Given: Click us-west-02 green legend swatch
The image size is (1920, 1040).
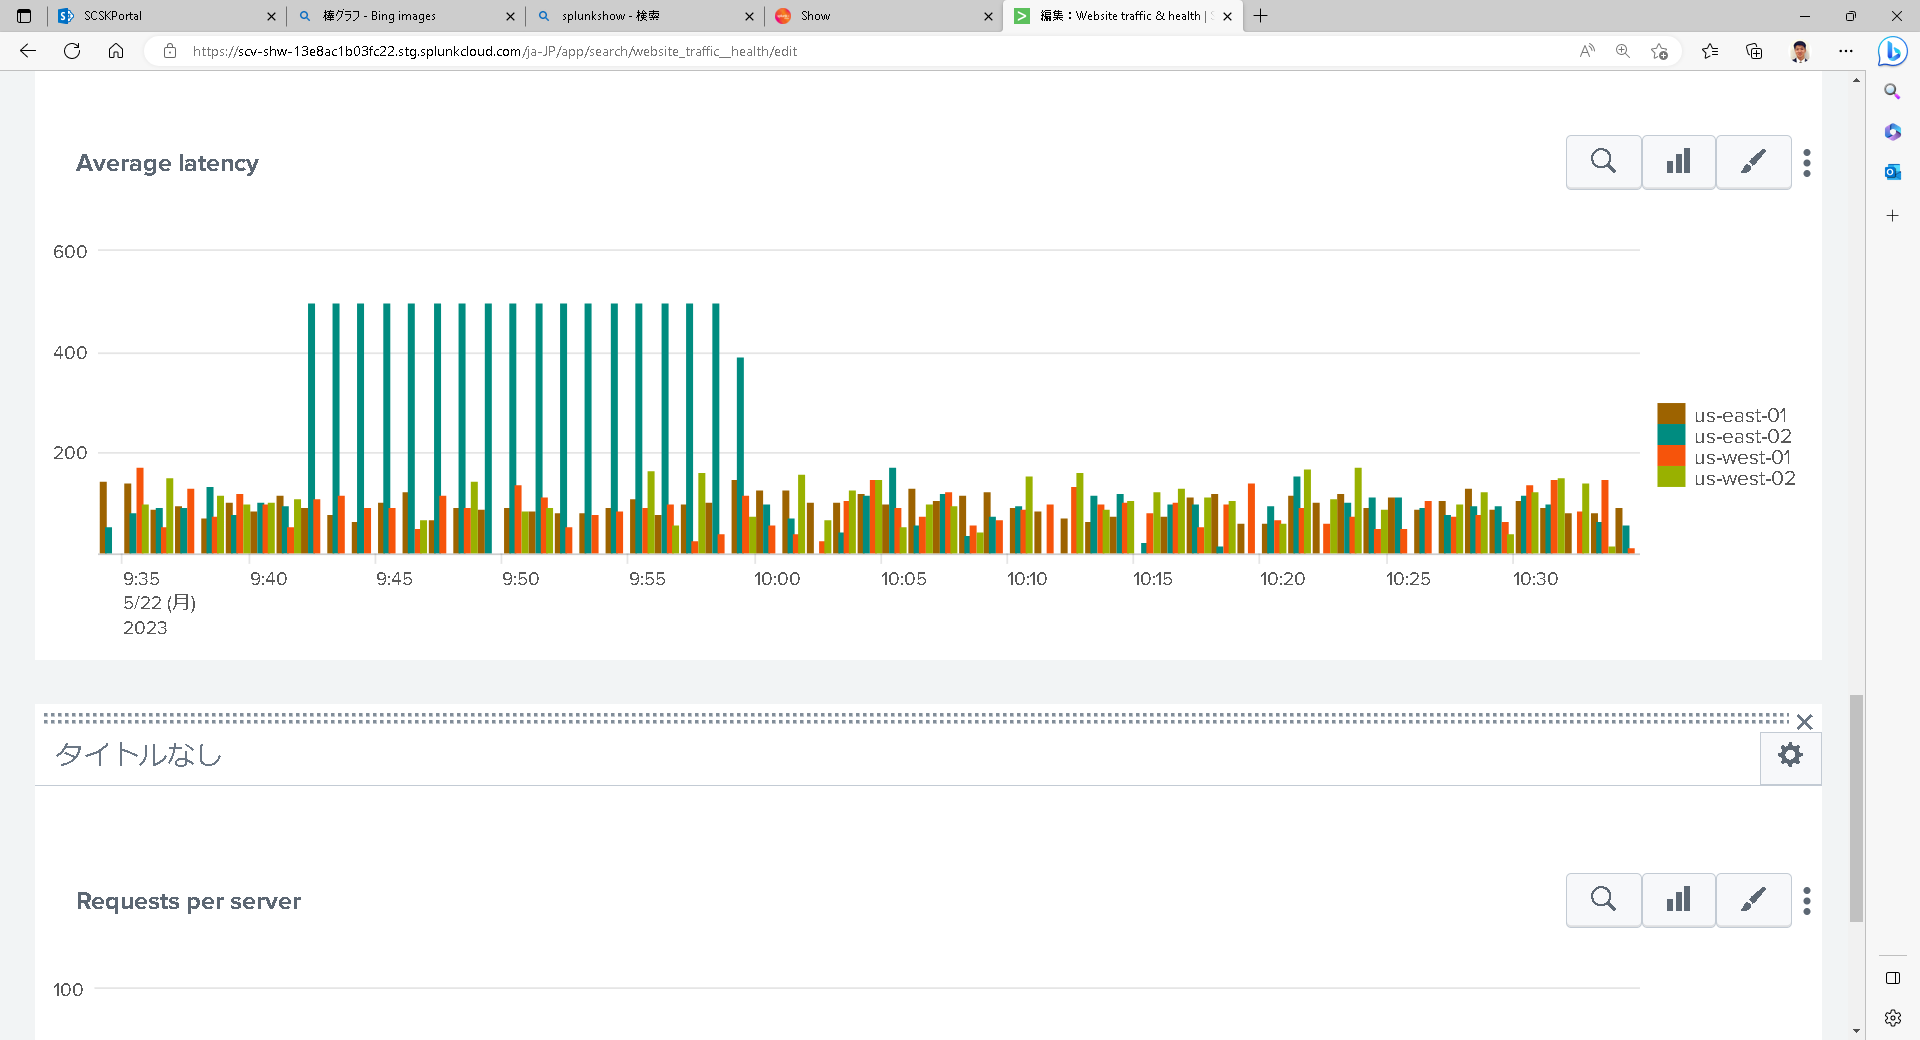Looking at the screenshot, I should (x=1671, y=478).
